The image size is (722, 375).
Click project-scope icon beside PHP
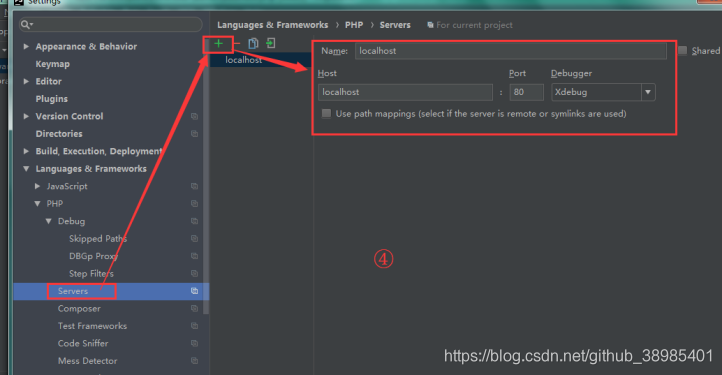click(x=194, y=204)
